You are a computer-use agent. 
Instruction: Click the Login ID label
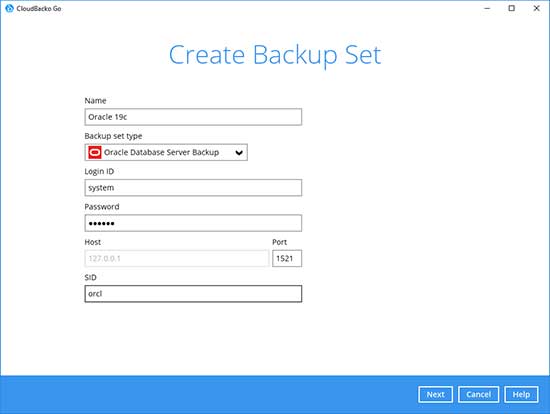click(x=99, y=171)
